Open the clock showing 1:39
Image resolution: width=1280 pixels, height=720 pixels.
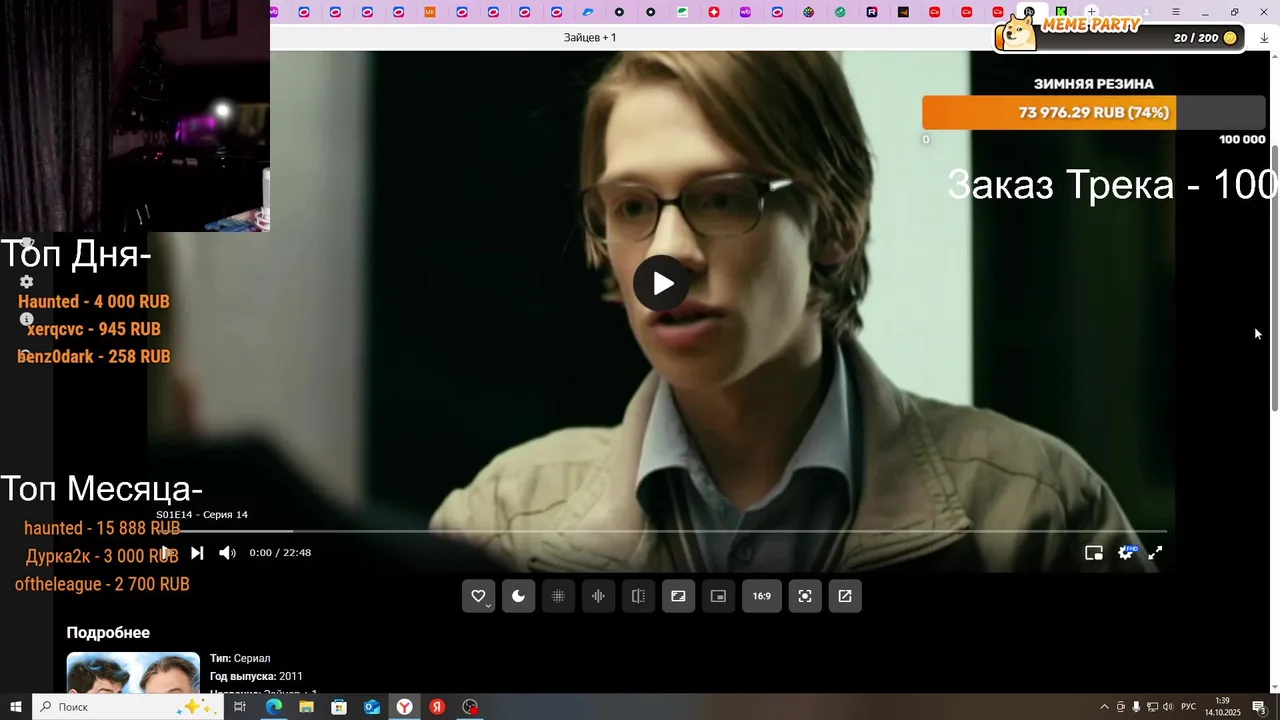[1222, 707]
